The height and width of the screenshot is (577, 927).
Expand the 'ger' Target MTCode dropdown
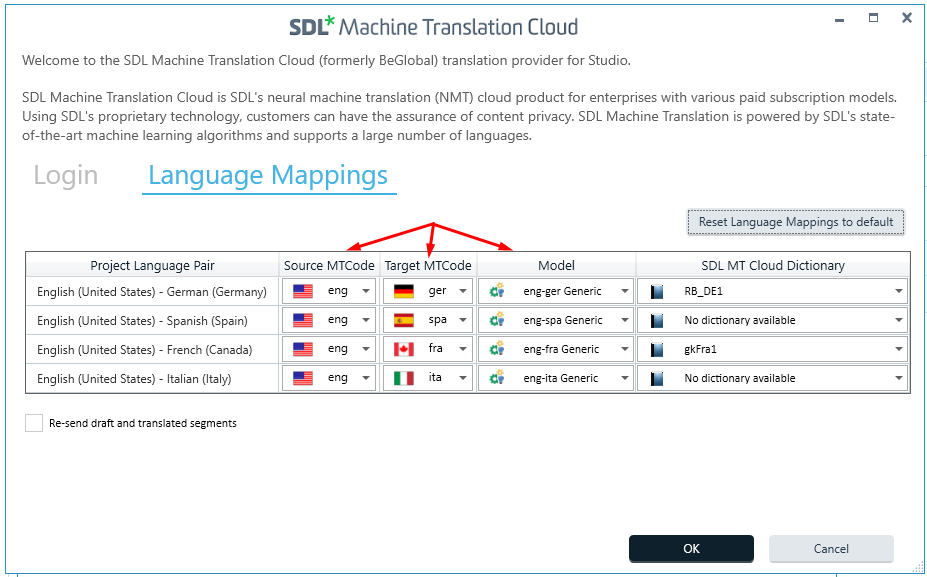click(x=463, y=291)
